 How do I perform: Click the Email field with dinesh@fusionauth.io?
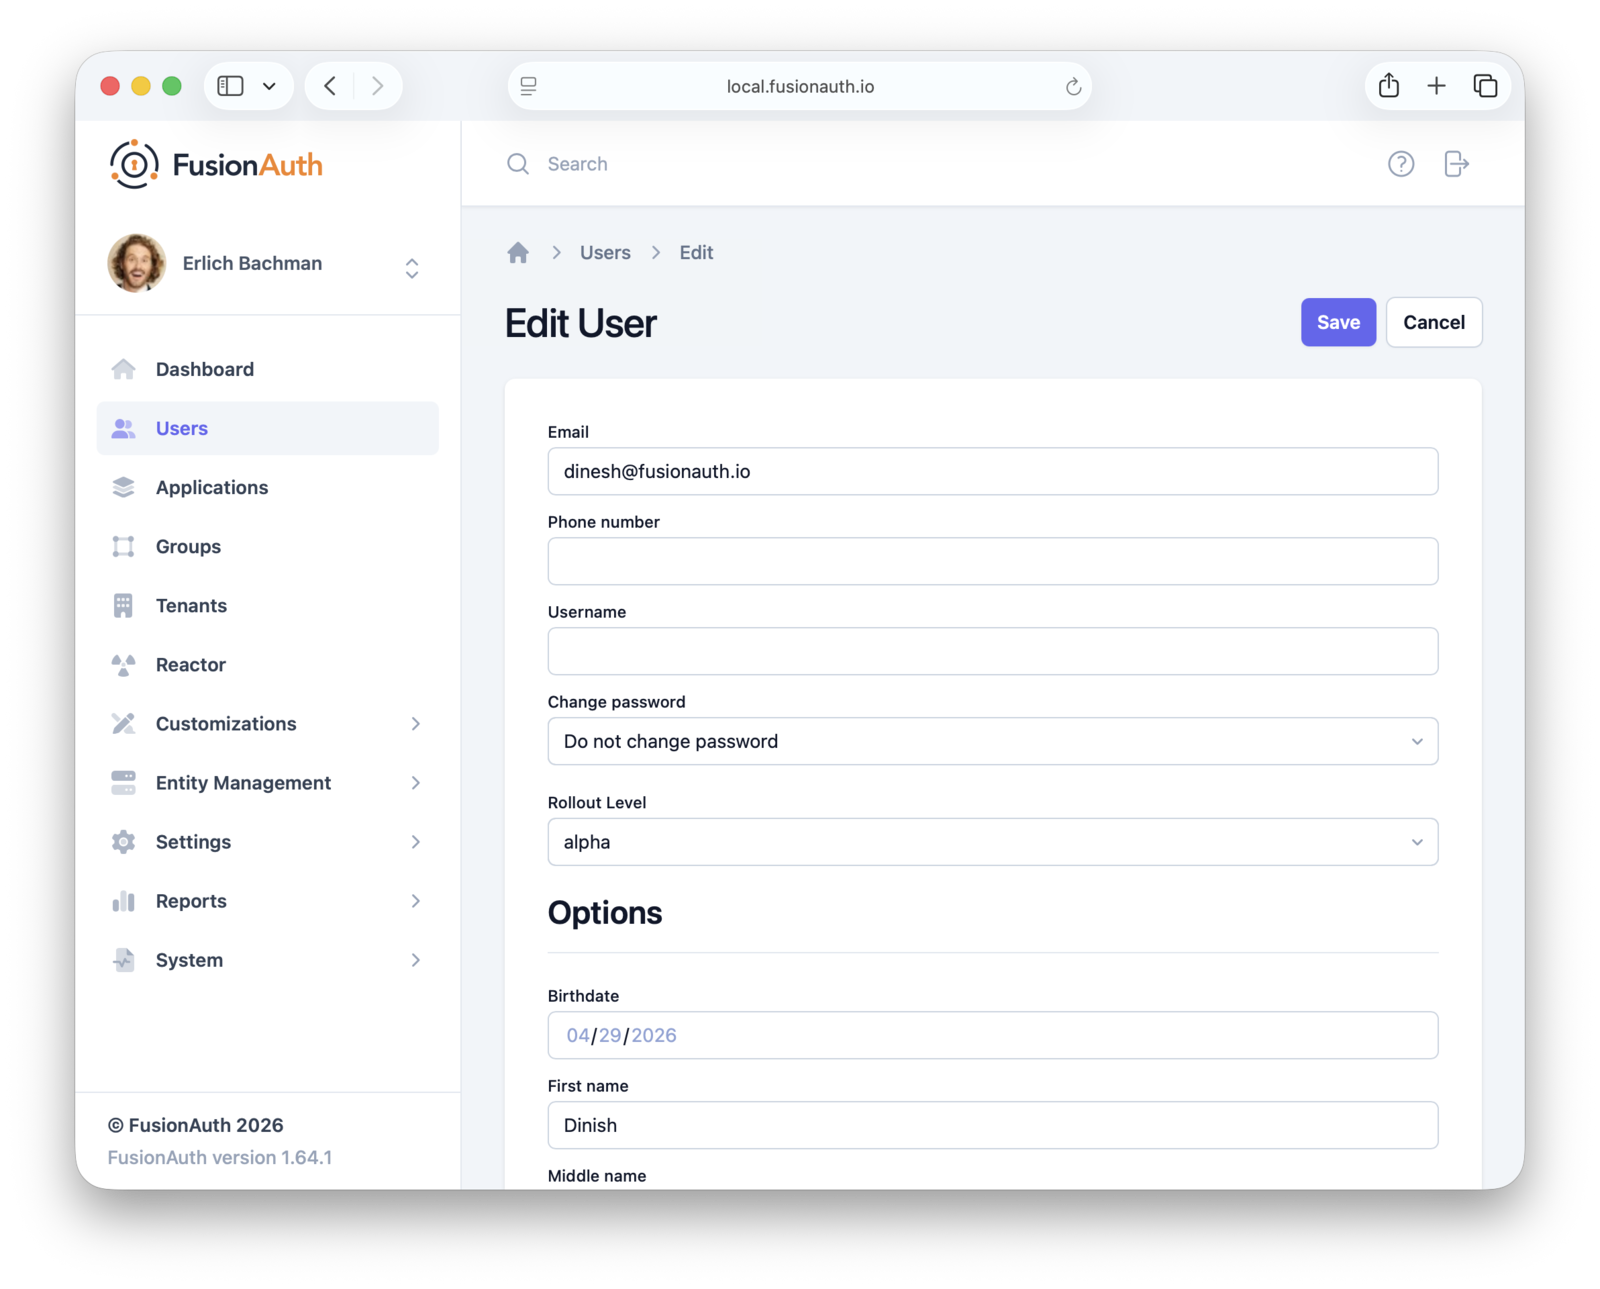pyautogui.click(x=993, y=471)
